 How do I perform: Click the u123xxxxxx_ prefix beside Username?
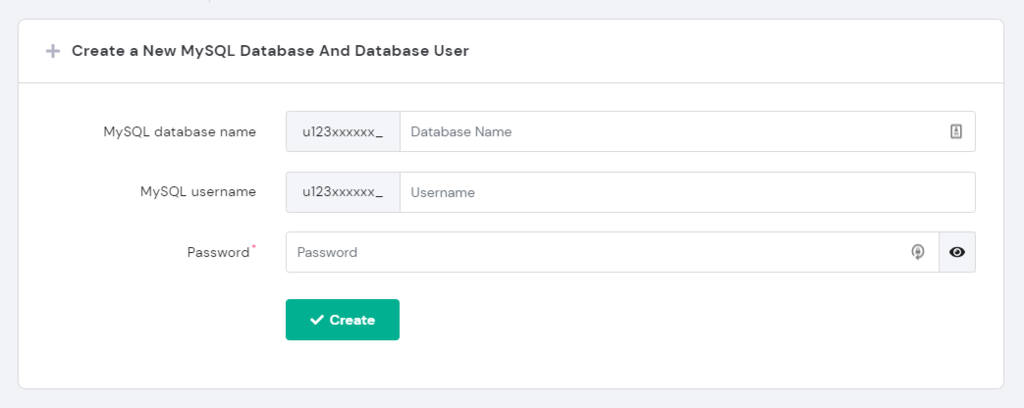pos(343,192)
